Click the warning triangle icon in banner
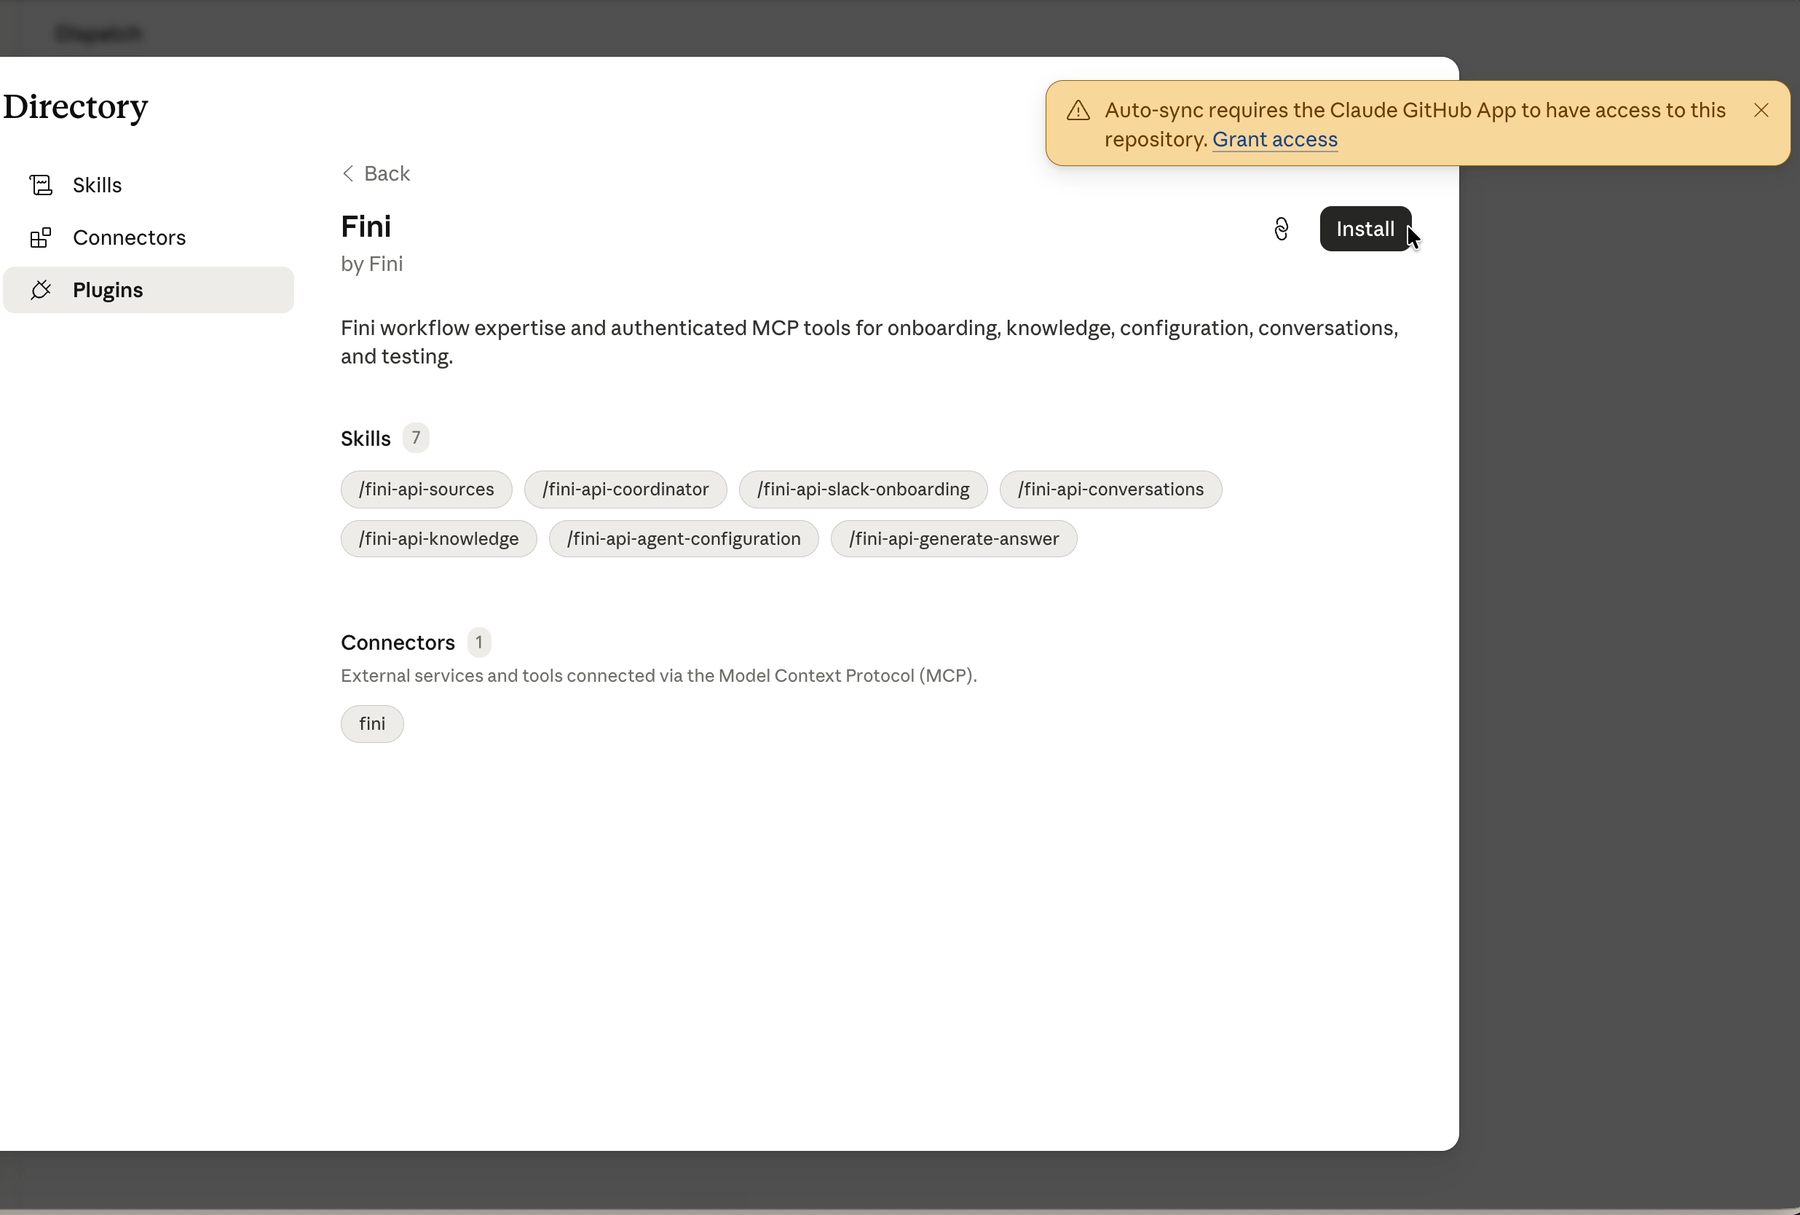 click(1078, 111)
